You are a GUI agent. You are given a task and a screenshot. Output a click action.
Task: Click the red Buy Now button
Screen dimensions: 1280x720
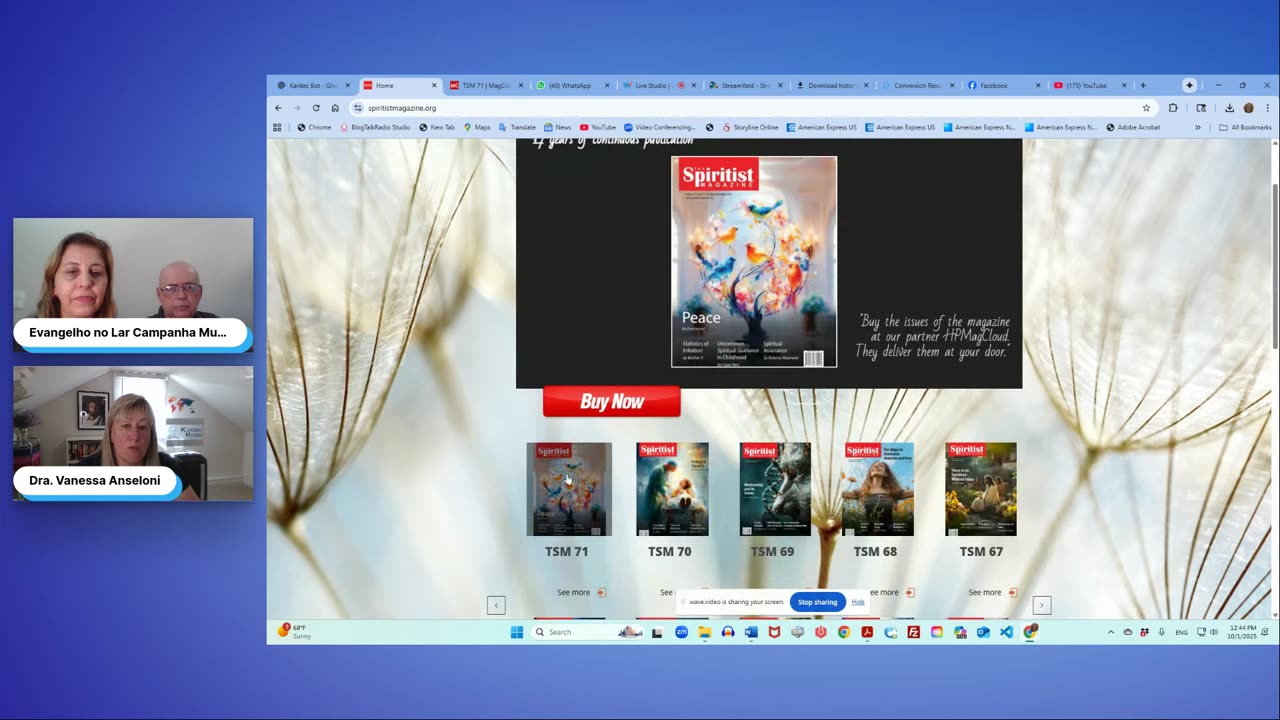612,402
